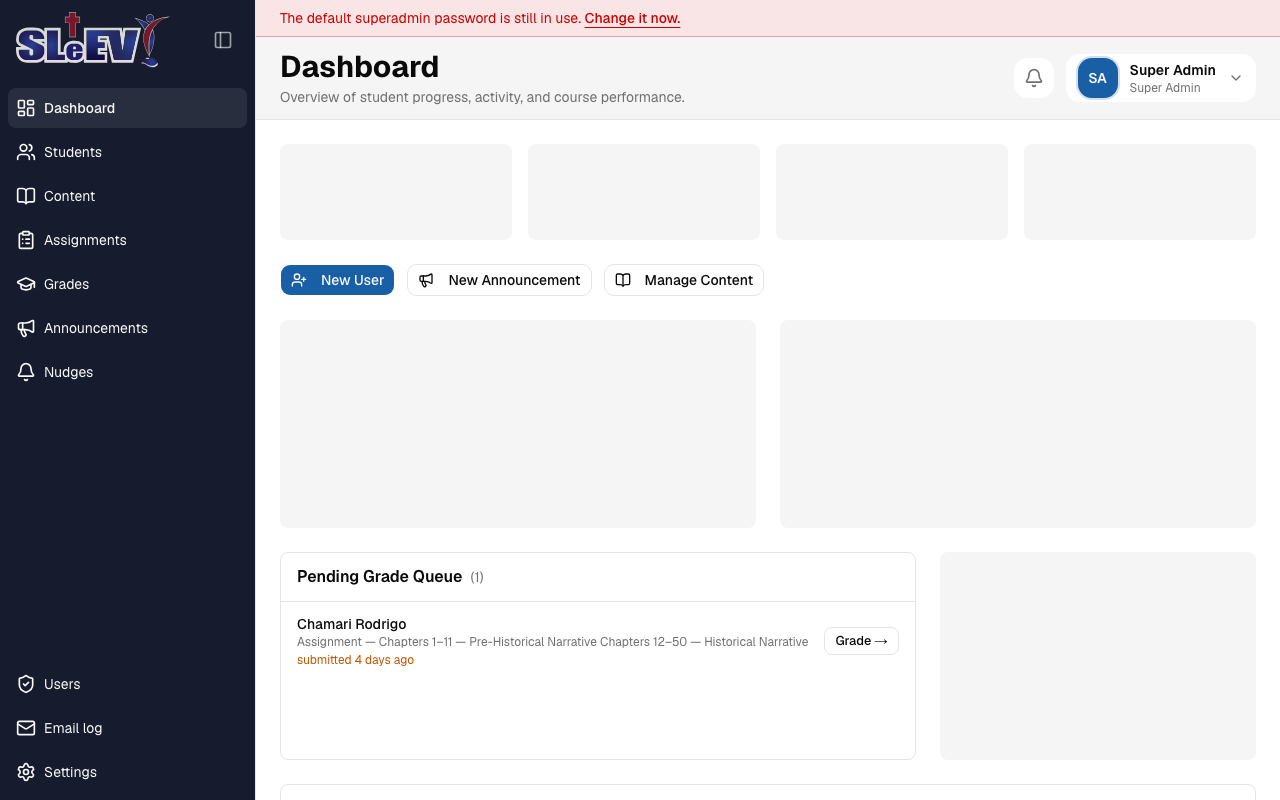
Task: Navigate to Grades in the sidebar
Action: click(127, 284)
